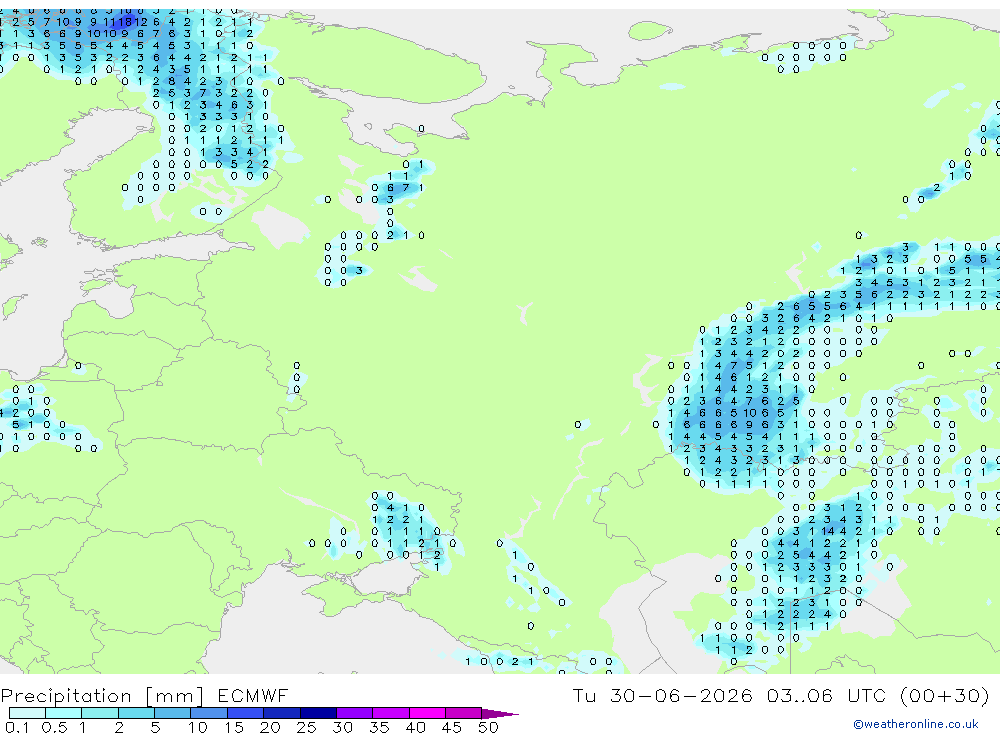The width and height of the screenshot is (1000, 733).
Task: Click the "Tu 30-06-2026 03..06 UTC (00+30)" timestamp
Action: [x=781, y=695]
